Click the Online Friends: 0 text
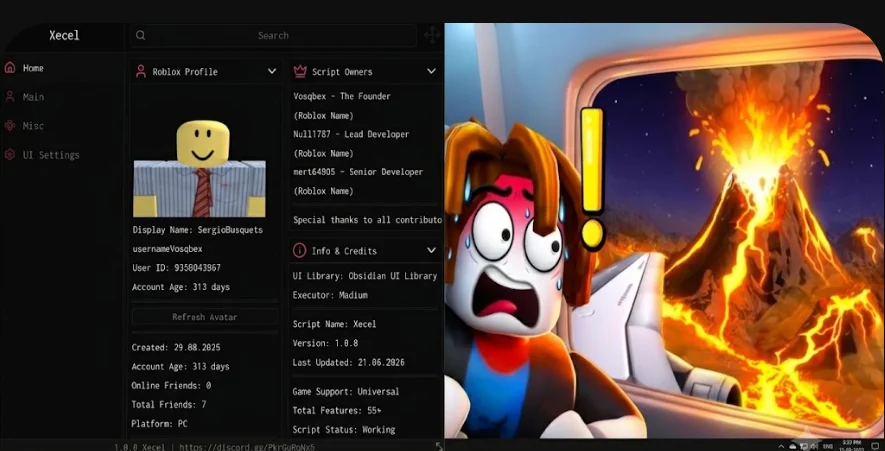This screenshot has width=885, height=451. click(171, 386)
